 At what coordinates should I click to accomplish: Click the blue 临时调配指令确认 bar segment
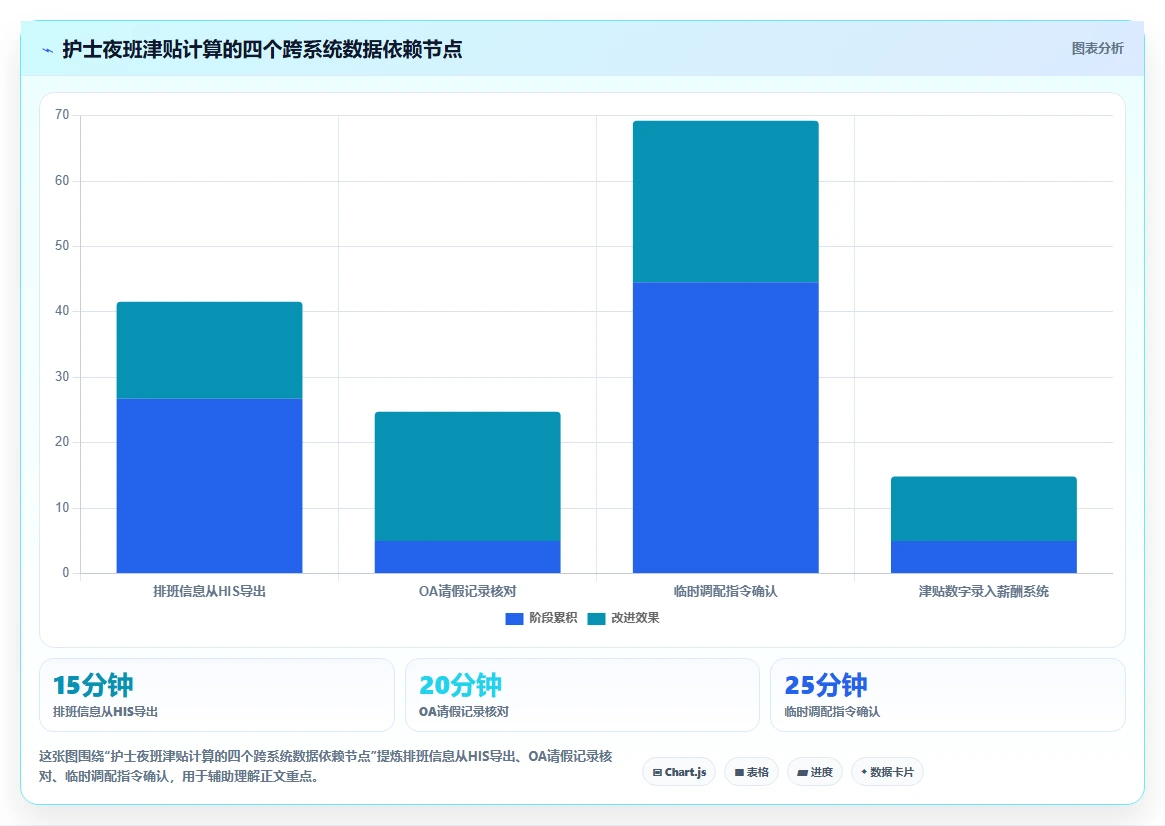(726, 428)
